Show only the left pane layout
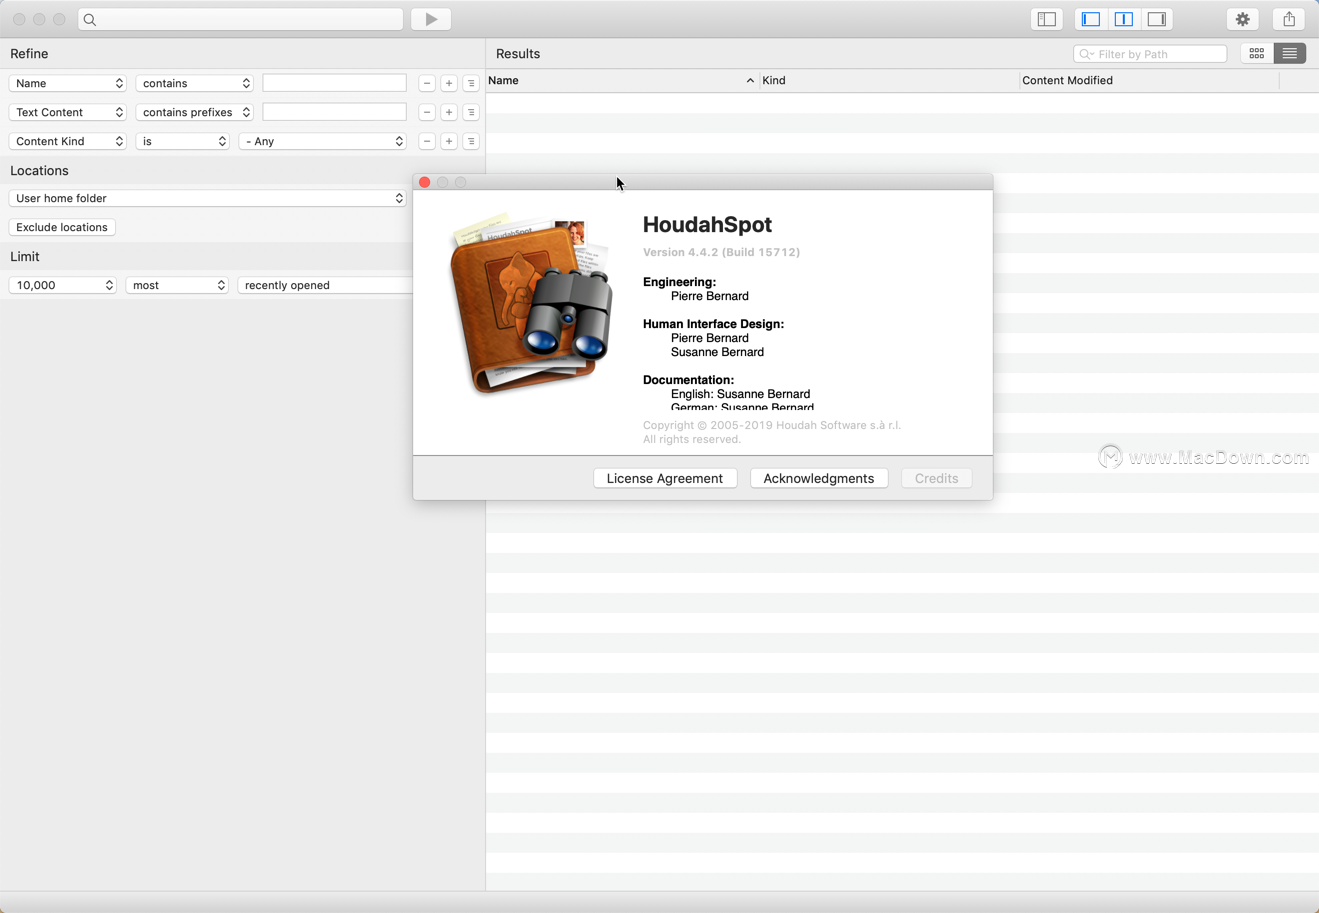The image size is (1319, 913). [x=1091, y=19]
